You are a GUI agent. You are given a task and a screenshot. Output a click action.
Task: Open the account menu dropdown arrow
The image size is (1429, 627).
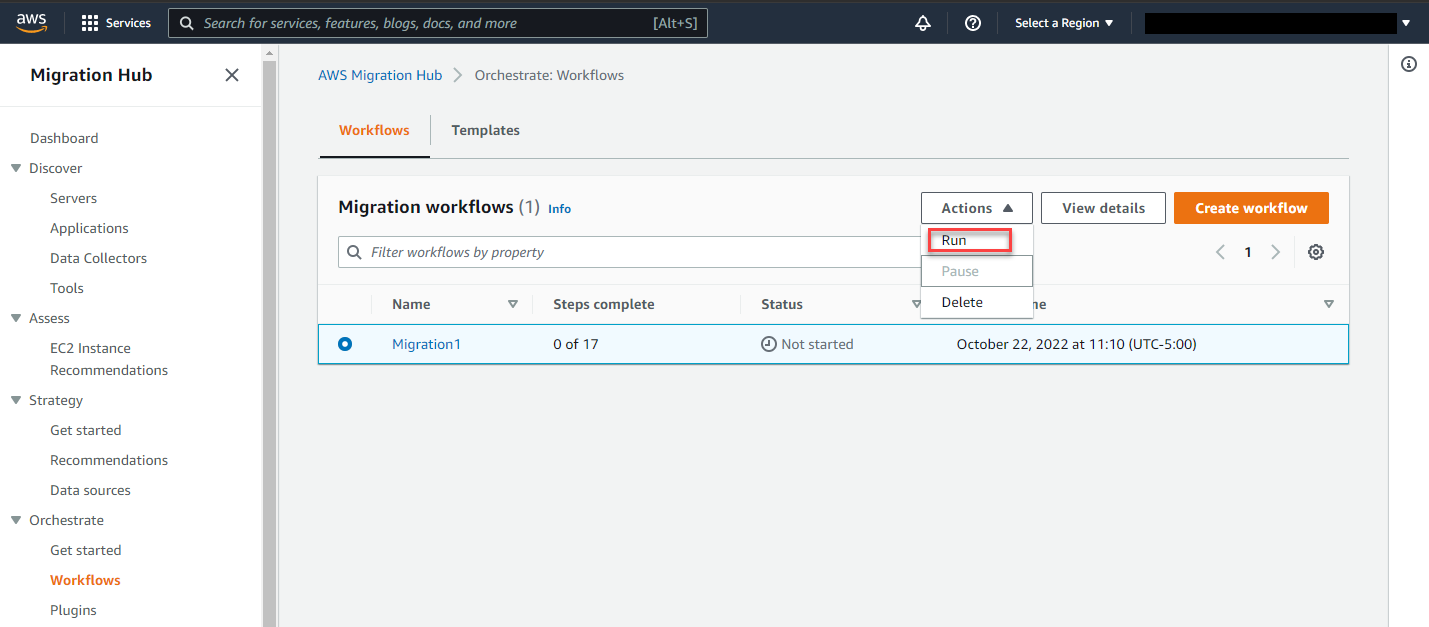click(1407, 23)
